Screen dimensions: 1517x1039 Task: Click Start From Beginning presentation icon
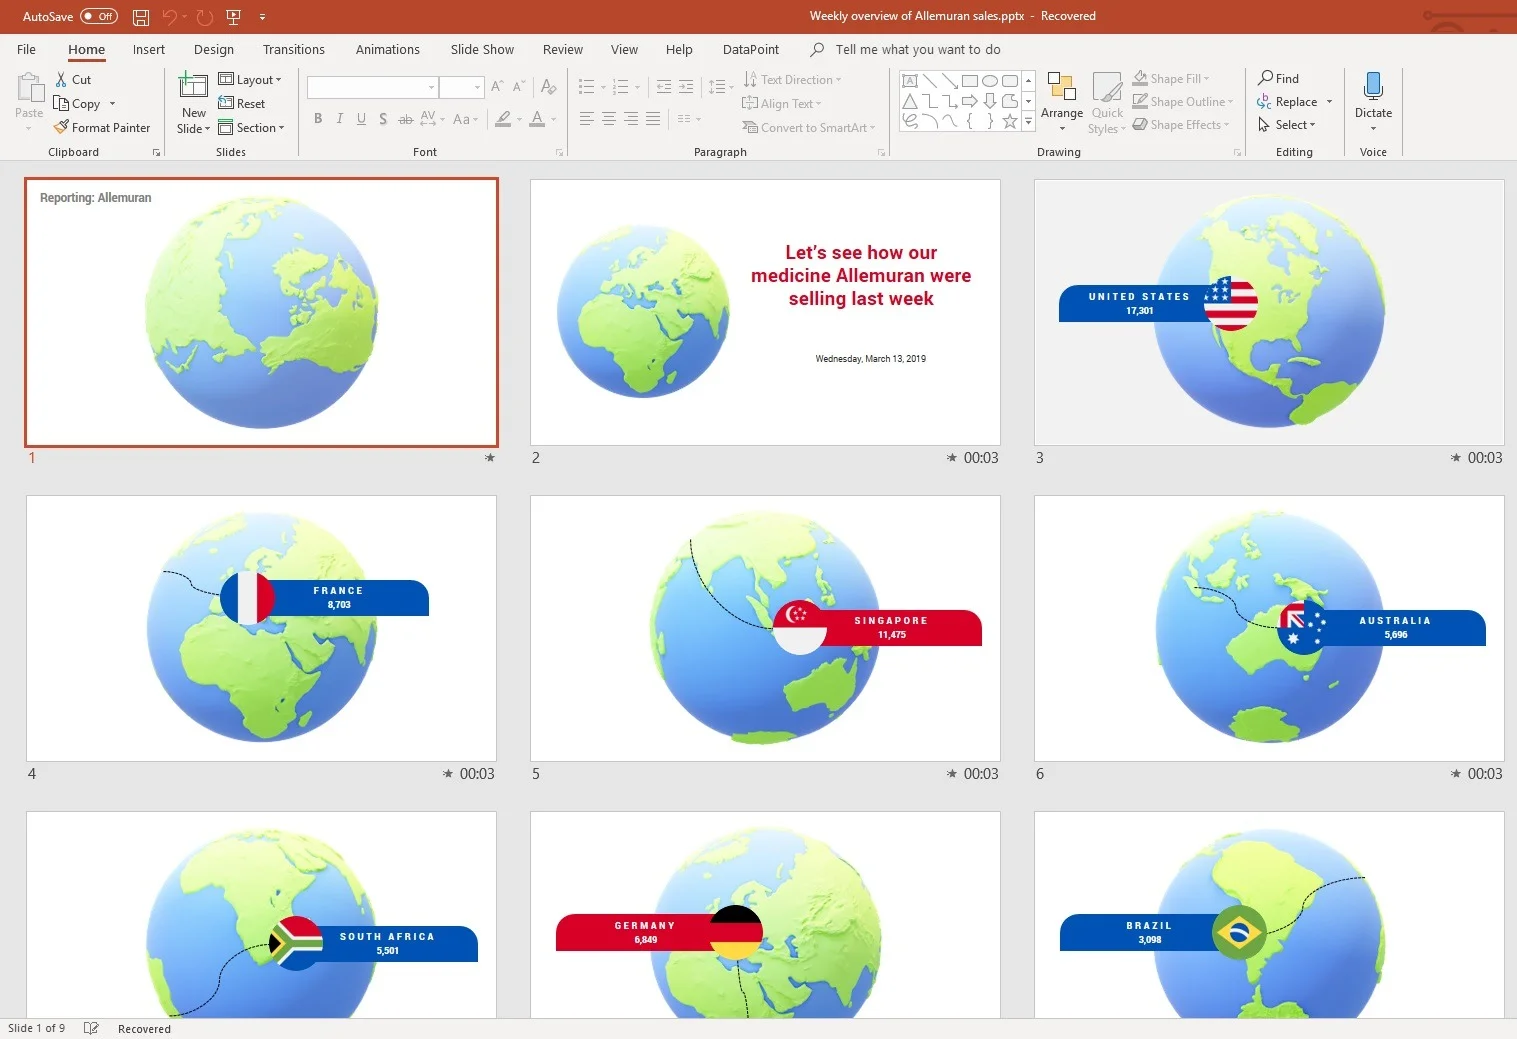(x=233, y=17)
